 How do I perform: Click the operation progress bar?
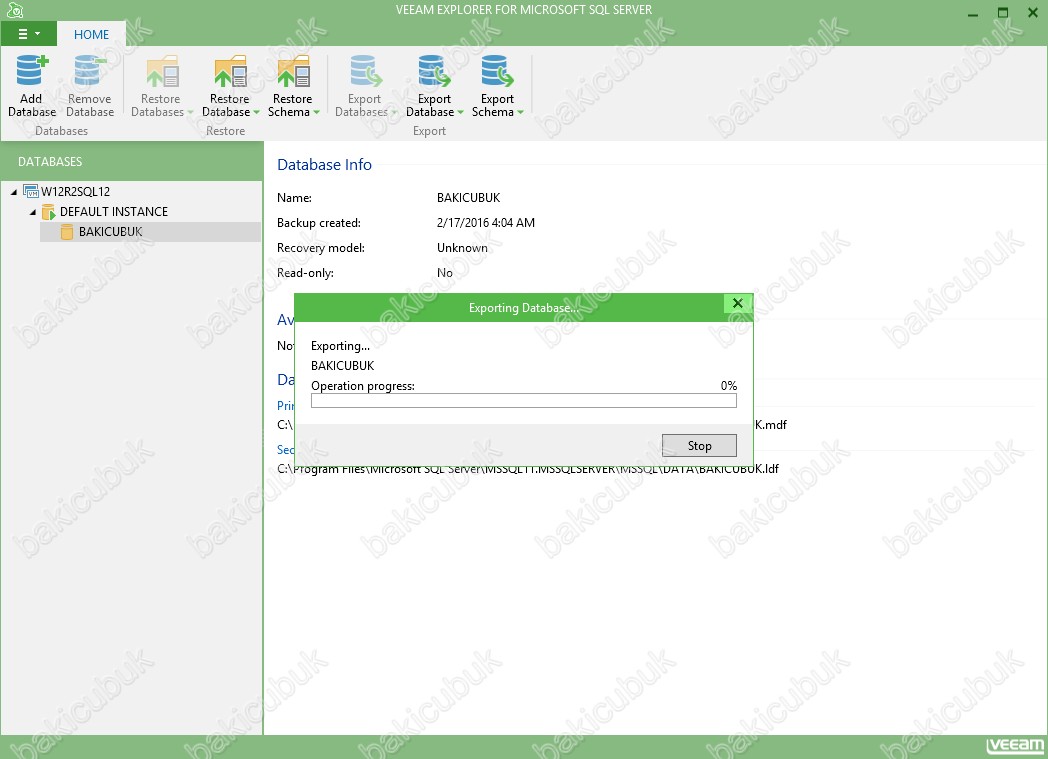click(523, 400)
